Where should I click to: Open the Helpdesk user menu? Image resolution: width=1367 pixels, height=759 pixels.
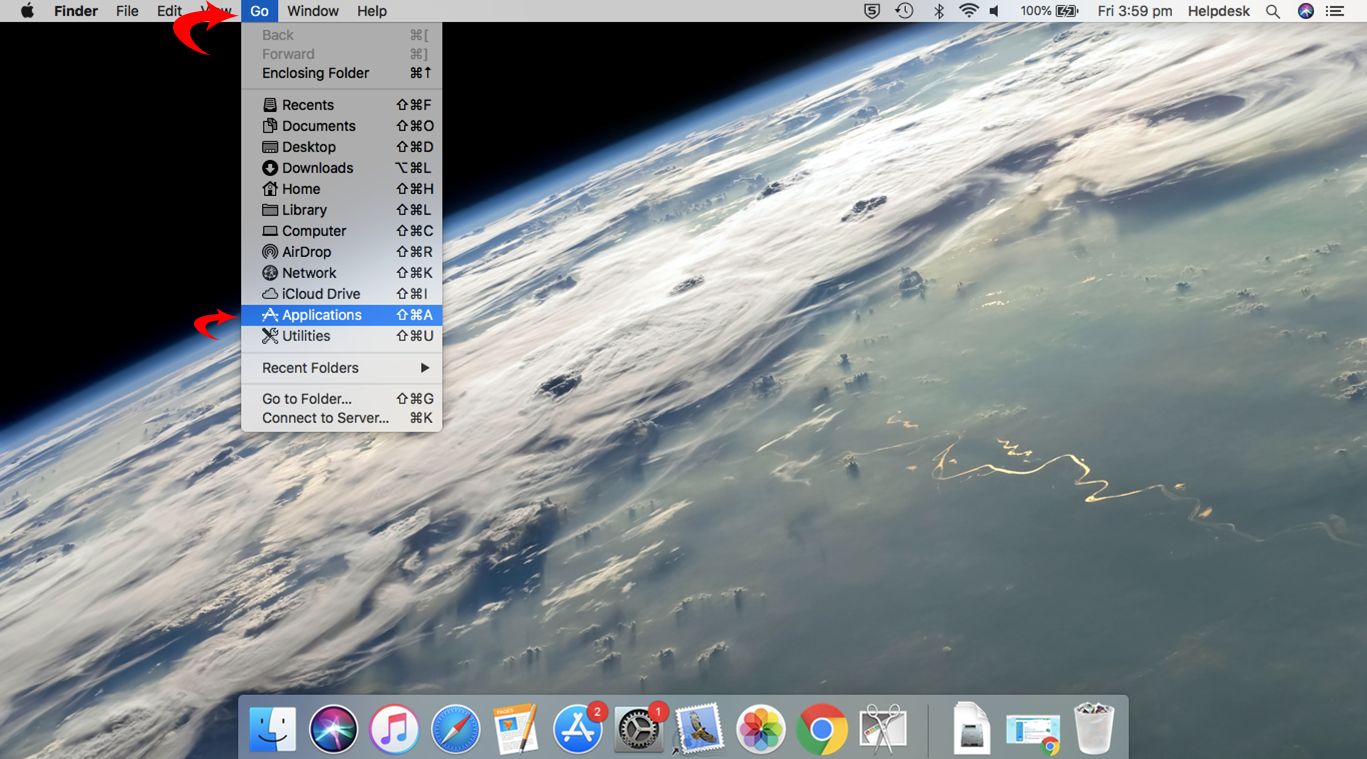click(x=1219, y=11)
